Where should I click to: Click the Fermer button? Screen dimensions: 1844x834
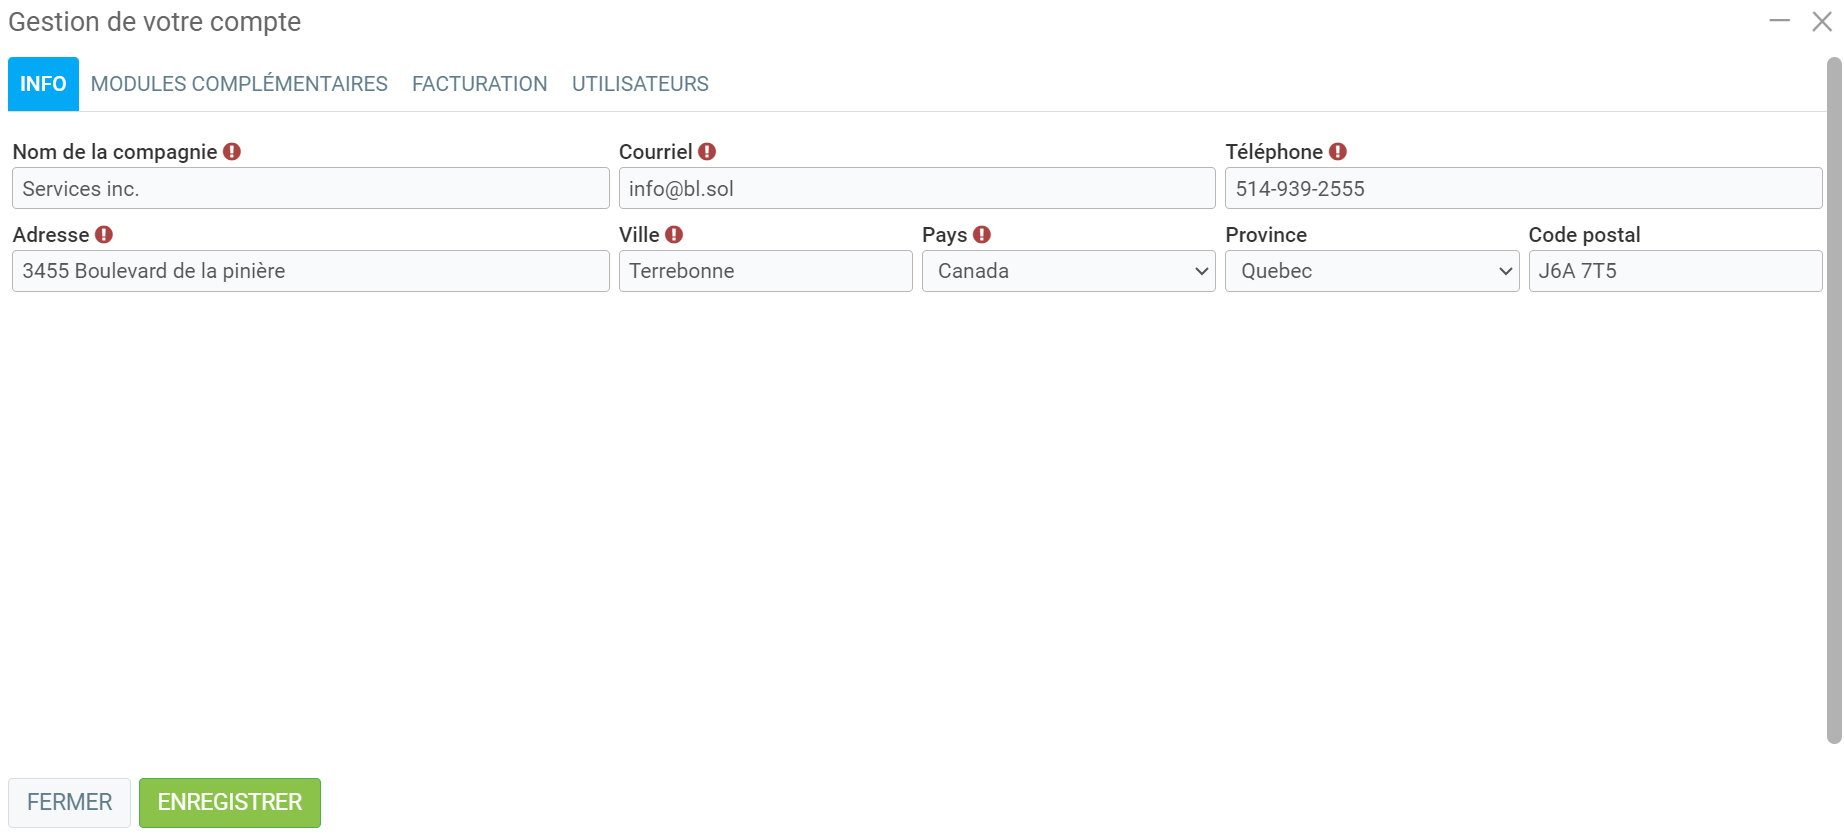click(x=69, y=802)
